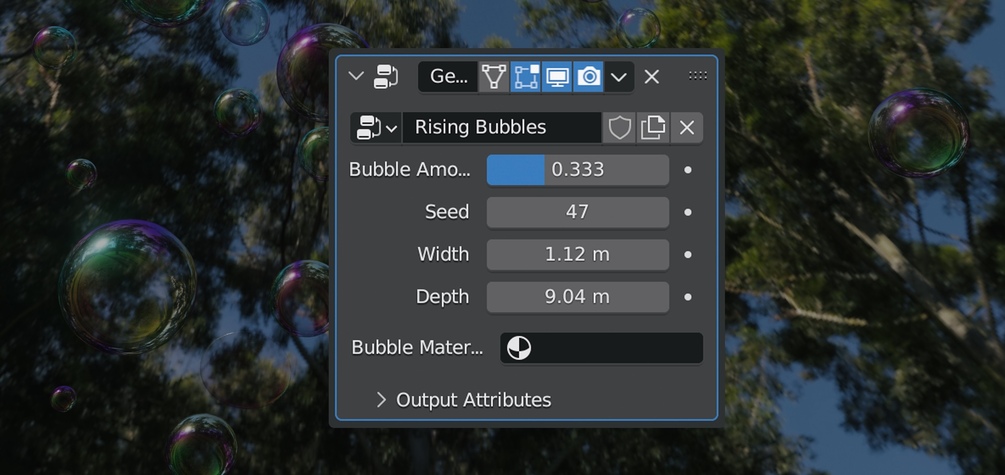This screenshot has width=1005, height=475.
Task: Click the 'Depth' label text
Action: pos(442,297)
